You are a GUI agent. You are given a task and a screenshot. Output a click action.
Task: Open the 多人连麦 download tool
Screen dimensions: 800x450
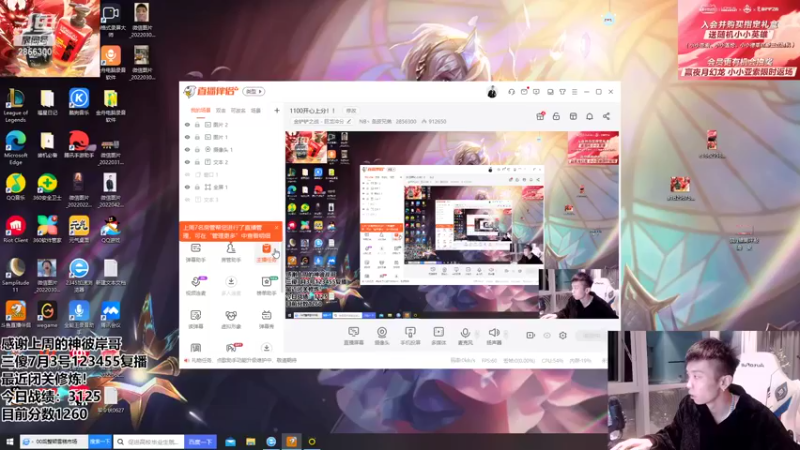click(231, 286)
